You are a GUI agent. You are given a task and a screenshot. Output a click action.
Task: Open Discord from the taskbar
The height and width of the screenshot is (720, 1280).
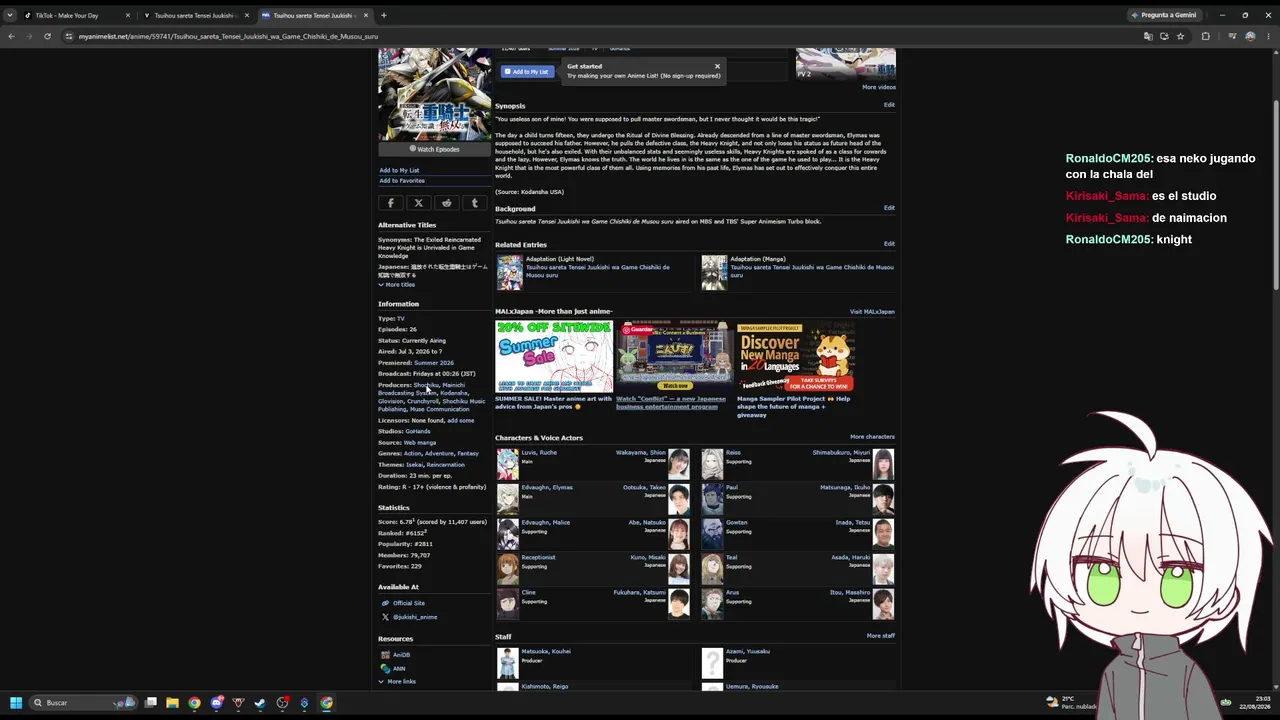pos(216,703)
